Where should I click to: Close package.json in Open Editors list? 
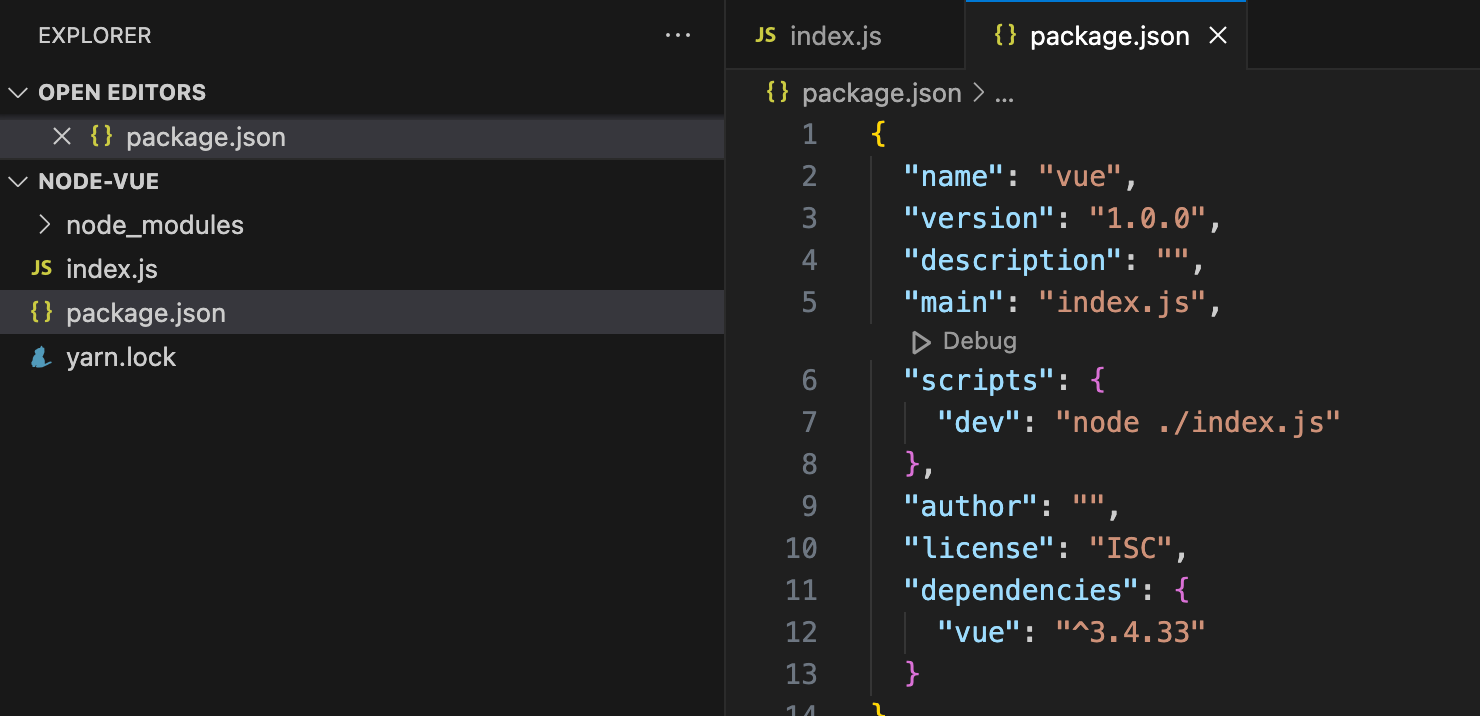click(x=62, y=137)
